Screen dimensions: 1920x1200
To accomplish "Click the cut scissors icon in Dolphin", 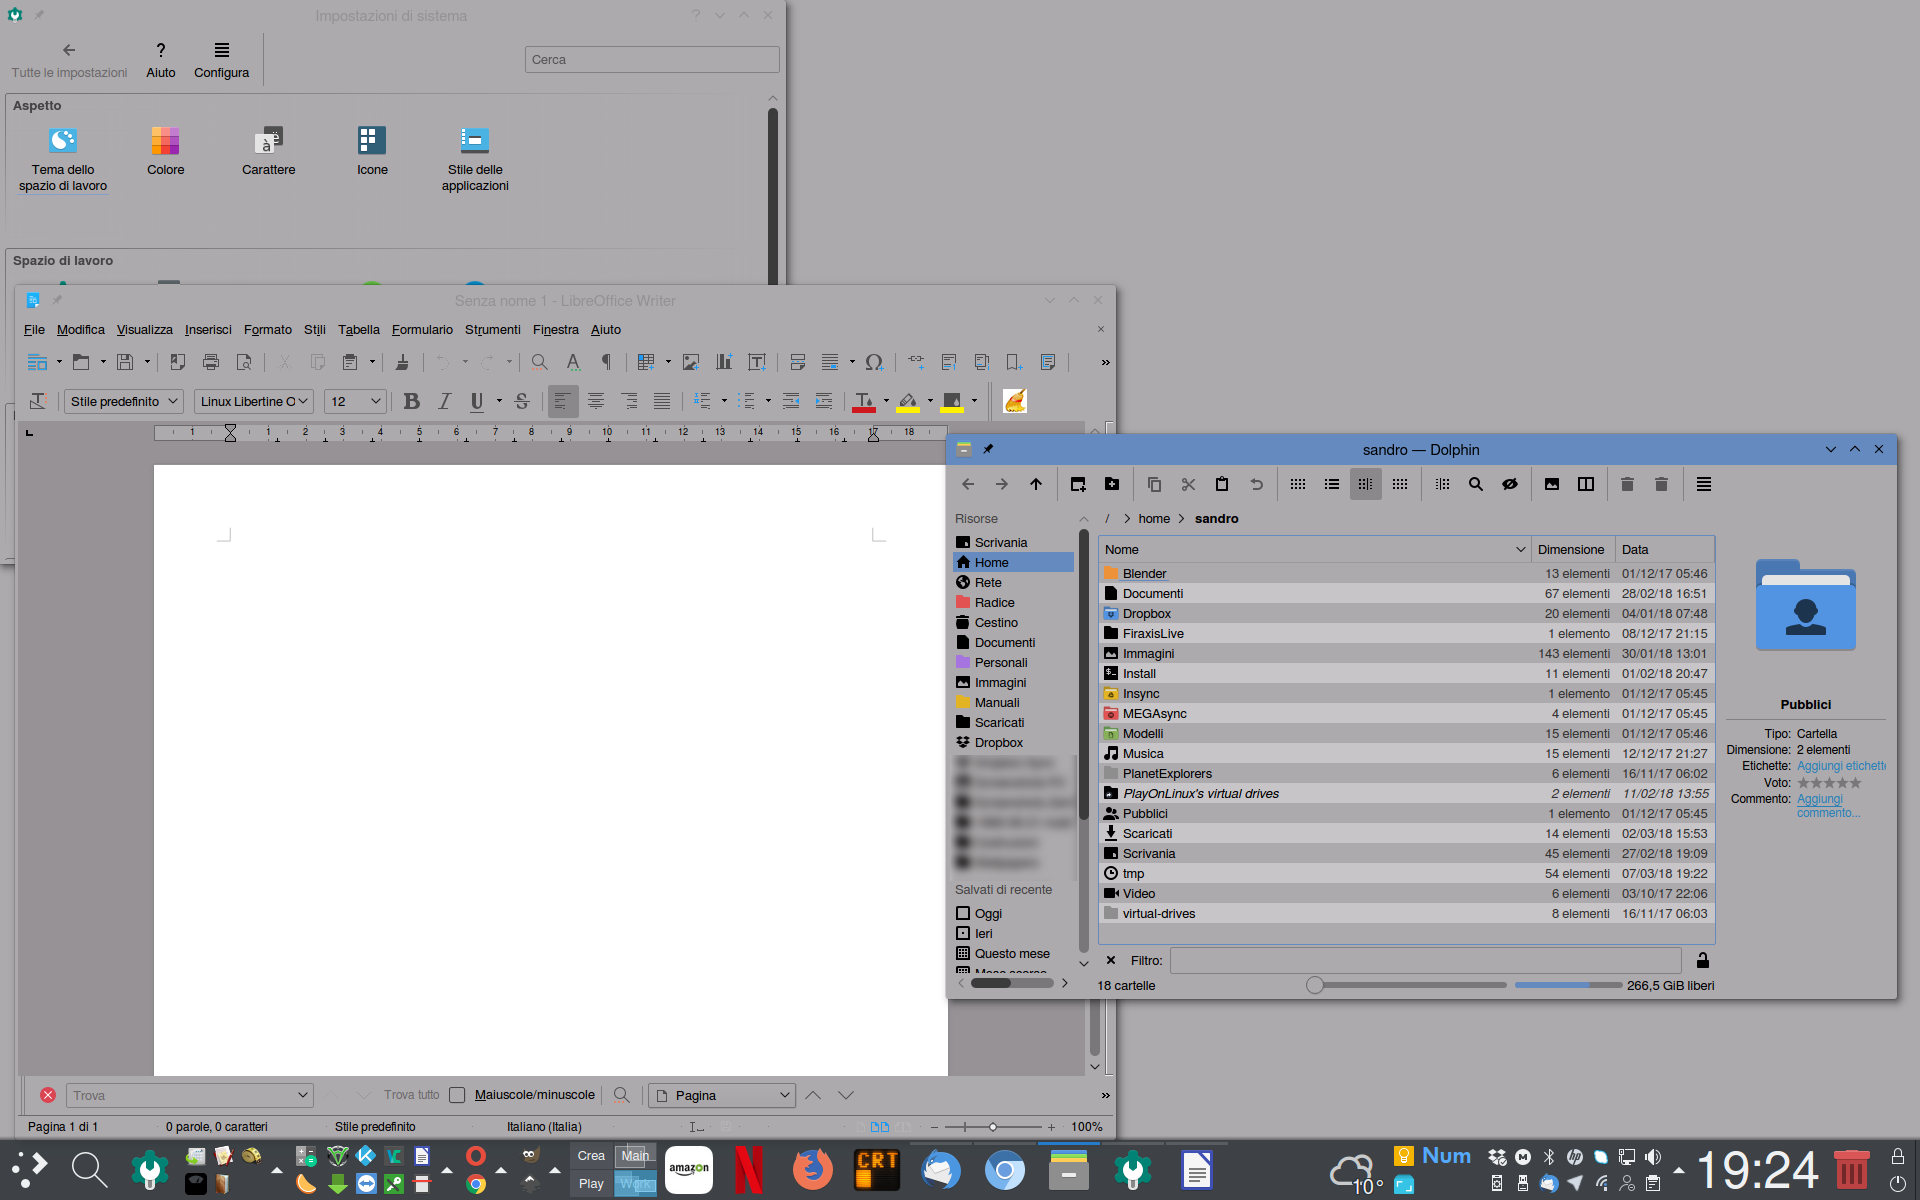I will coord(1188,484).
